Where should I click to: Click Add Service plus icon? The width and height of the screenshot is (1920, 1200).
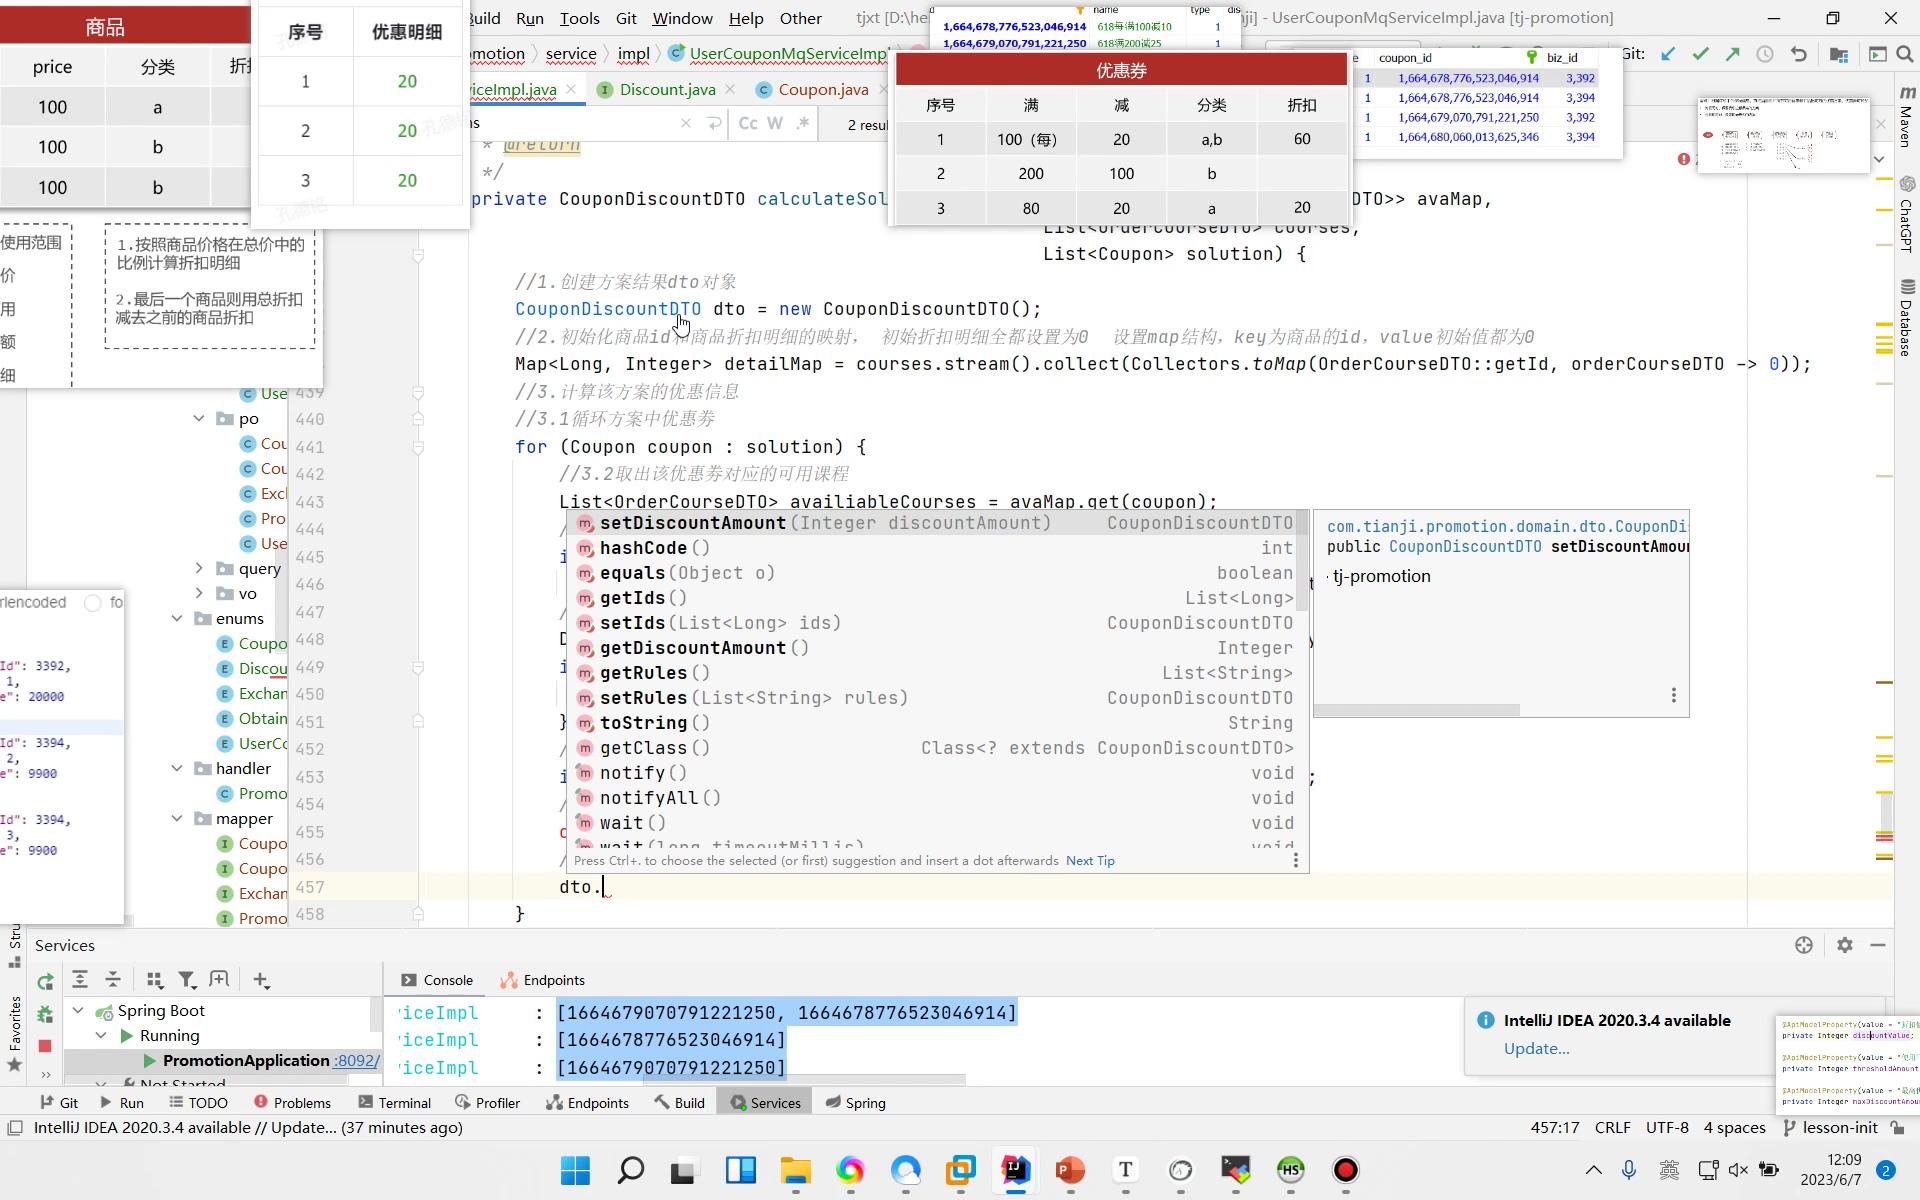pyautogui.click(x=261, y=980)
